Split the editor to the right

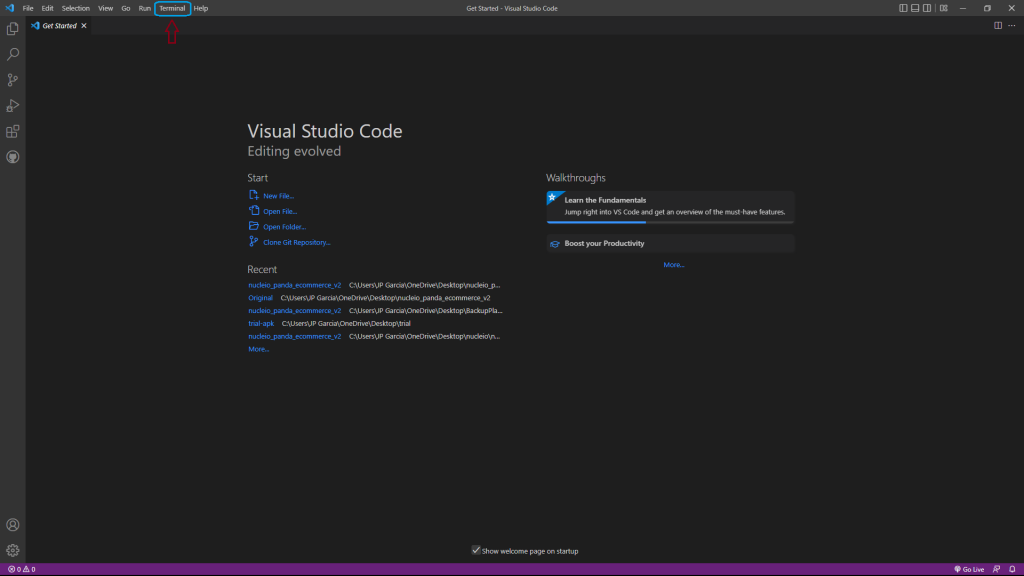[x=998, y=25]
